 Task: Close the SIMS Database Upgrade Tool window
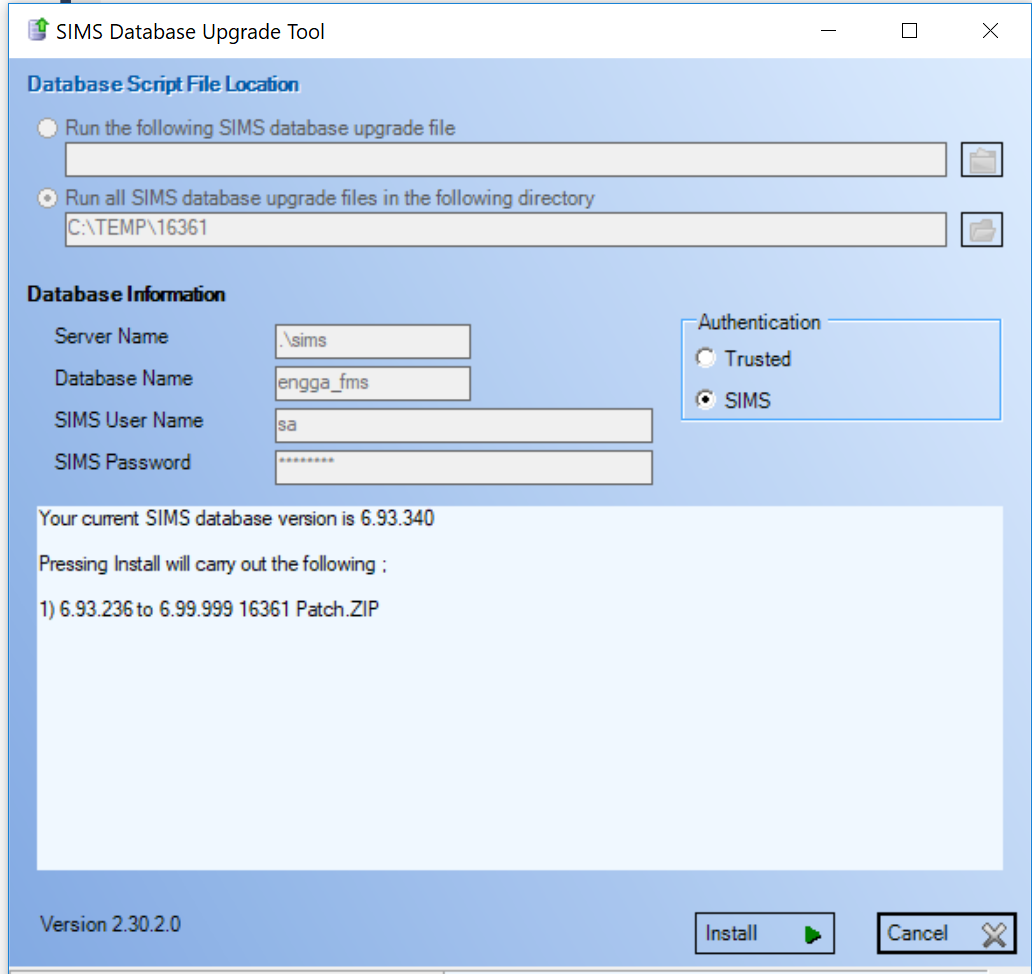[991, 30]
